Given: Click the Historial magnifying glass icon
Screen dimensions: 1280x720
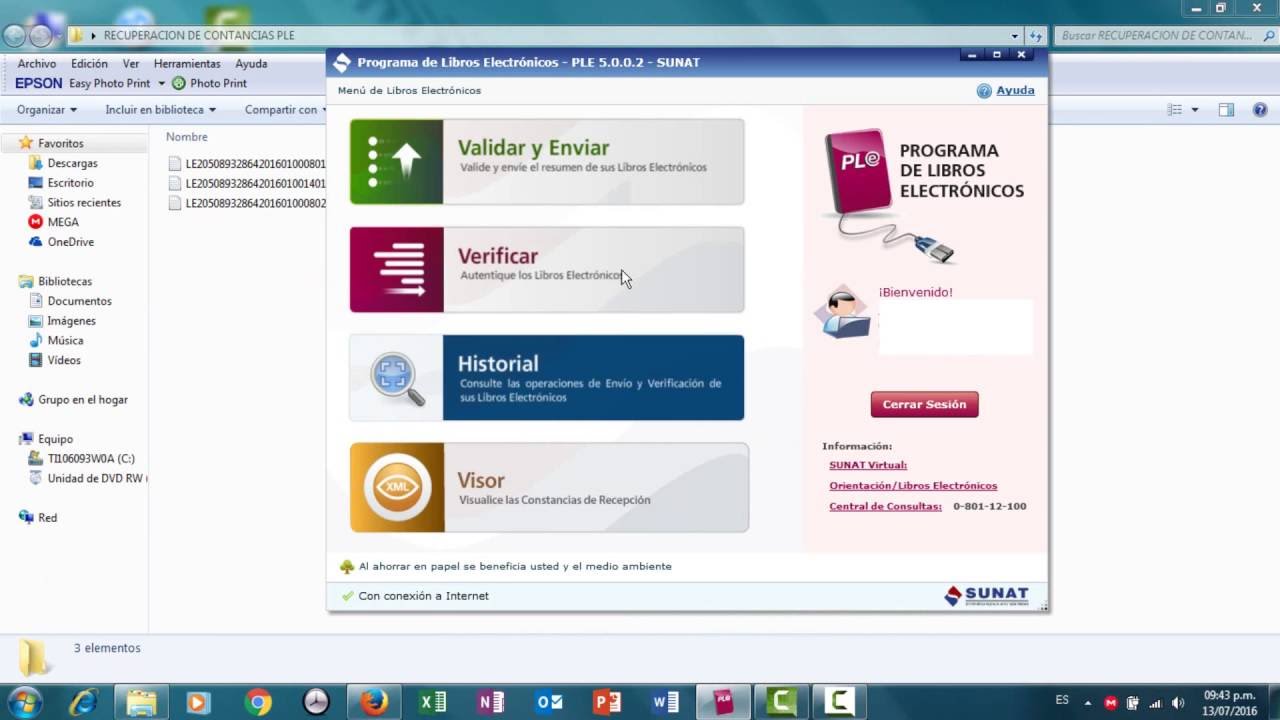Looking at the screenshot, I should tap(397, 378).
